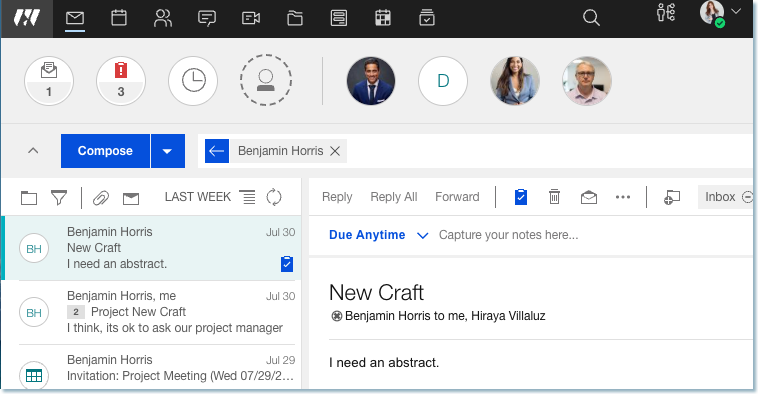This screenshot has width=758, height=394.
Task: Click the sender status icon before Benjamin Horris
Action: pyautogui.click(x=336, y=316)
